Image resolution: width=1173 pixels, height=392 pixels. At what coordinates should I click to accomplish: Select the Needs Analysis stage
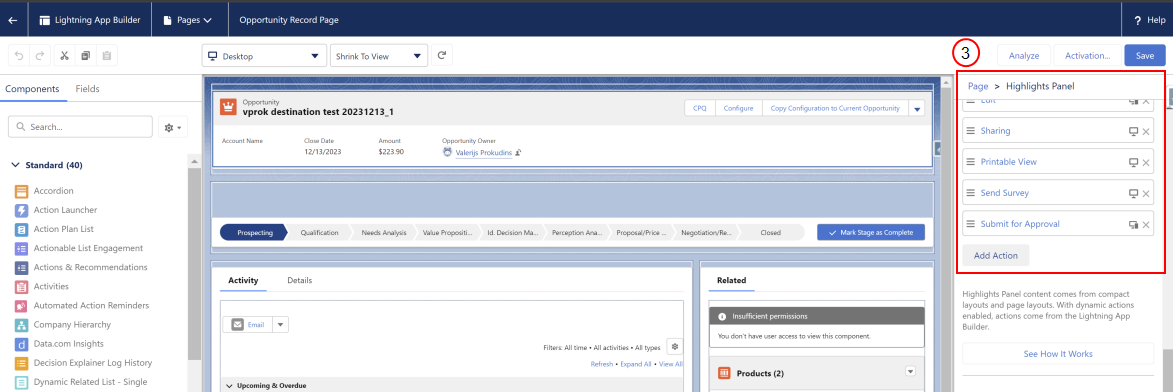[384, 233]
